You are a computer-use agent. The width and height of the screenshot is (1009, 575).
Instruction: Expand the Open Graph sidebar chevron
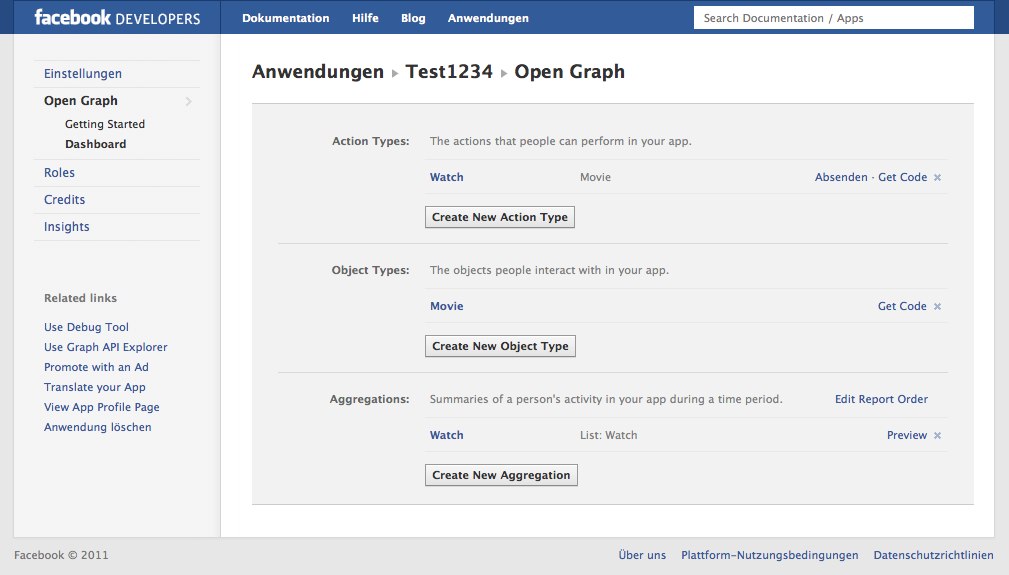tap(189, 101)
